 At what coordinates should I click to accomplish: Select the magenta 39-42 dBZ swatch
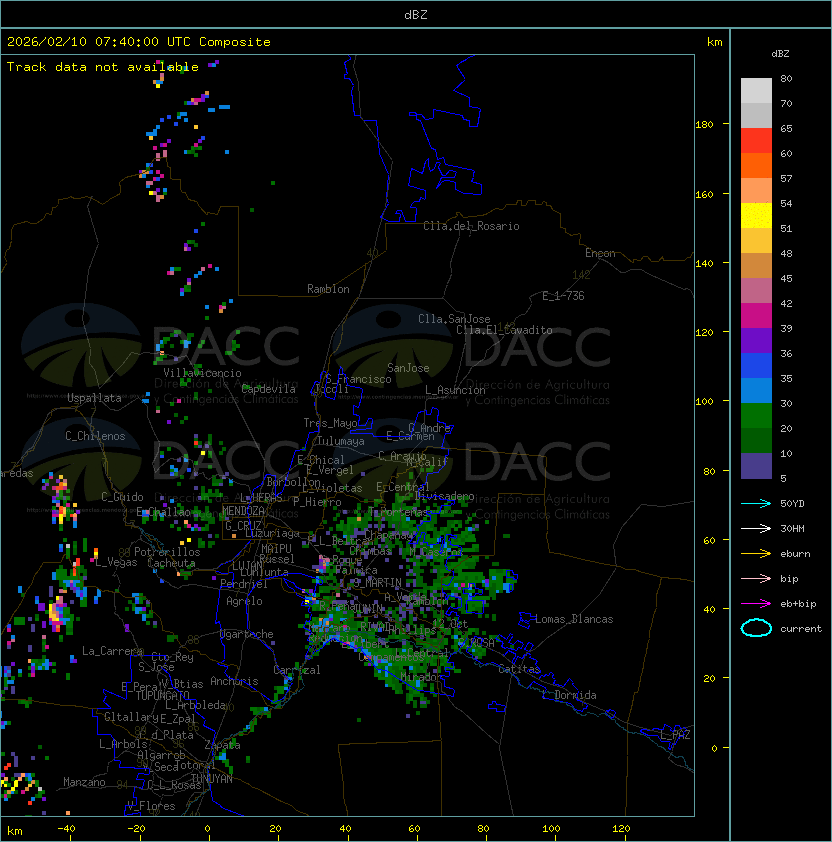(756, 315)
